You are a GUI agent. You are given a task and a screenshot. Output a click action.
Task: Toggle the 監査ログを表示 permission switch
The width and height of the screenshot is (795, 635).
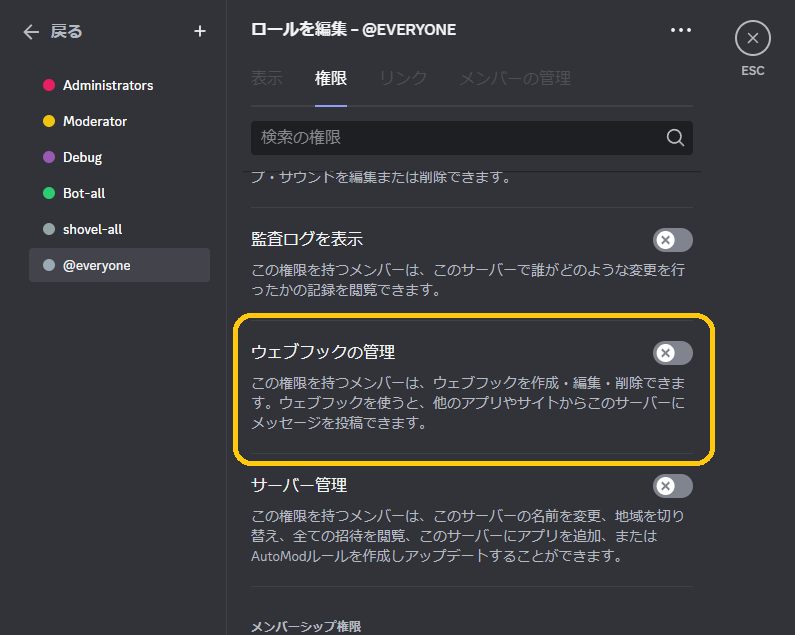click(673, 240)
